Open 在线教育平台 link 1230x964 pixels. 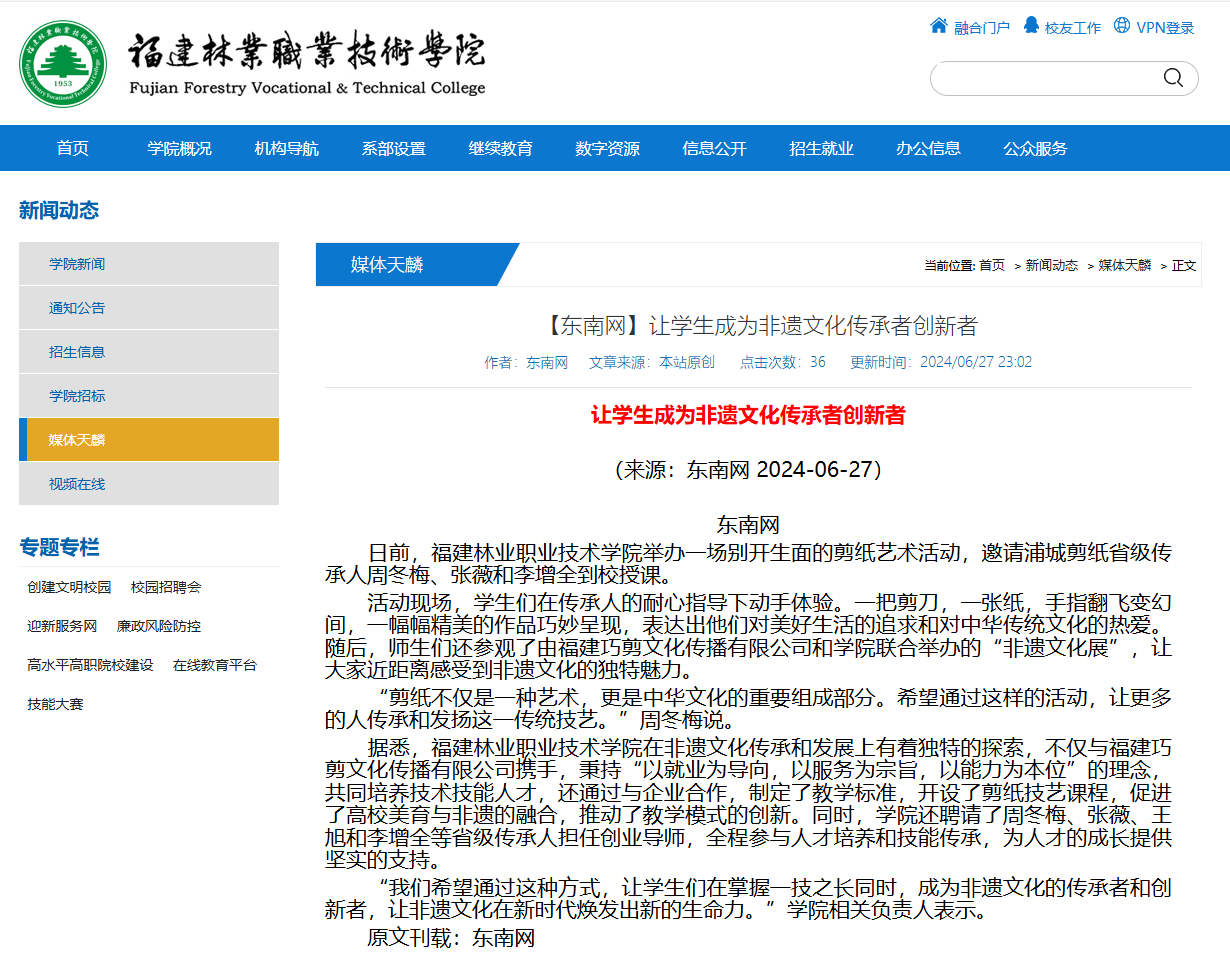click(x=215, y=665)
